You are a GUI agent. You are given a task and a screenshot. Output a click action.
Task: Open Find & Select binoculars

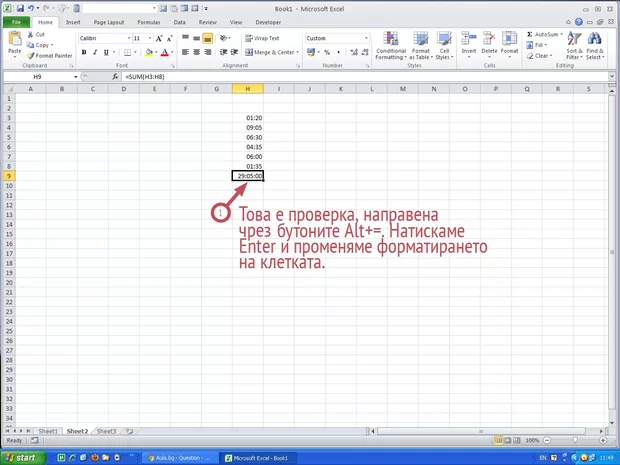click(594, 40)
